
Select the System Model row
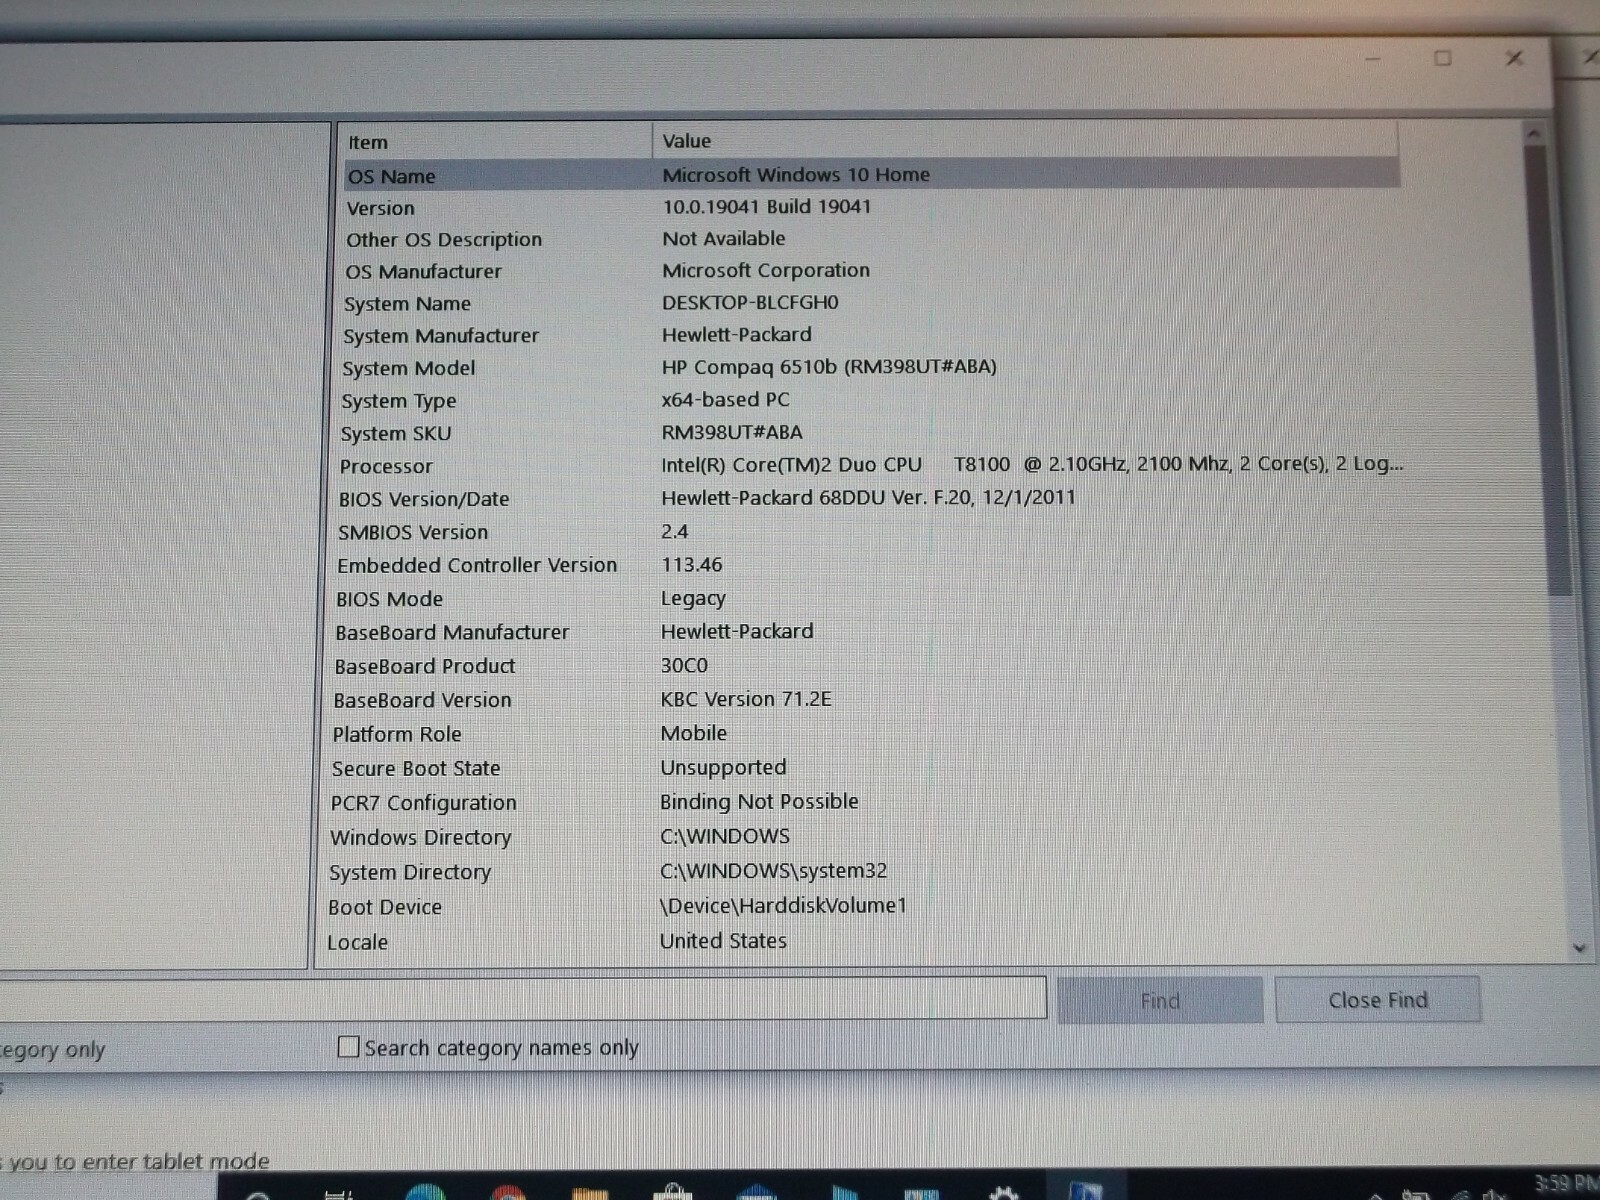pos(871,367)
